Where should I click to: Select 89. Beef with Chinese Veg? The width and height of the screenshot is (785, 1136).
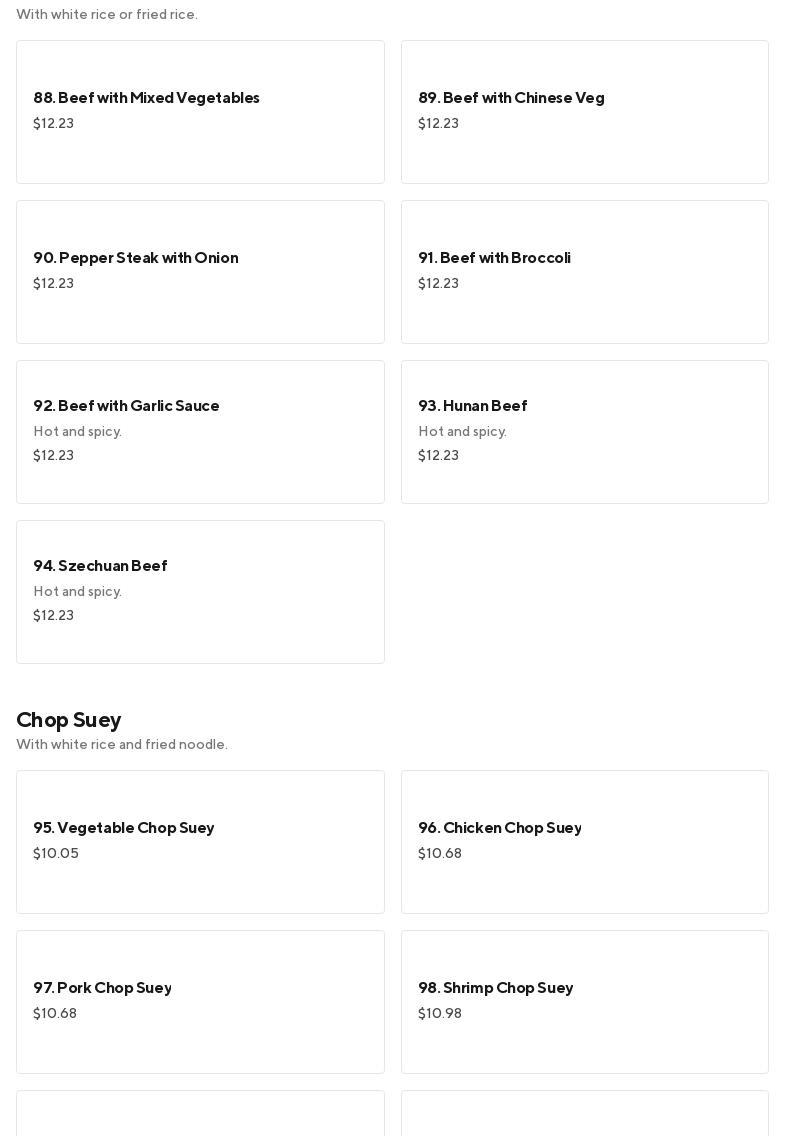pos(584,112)
